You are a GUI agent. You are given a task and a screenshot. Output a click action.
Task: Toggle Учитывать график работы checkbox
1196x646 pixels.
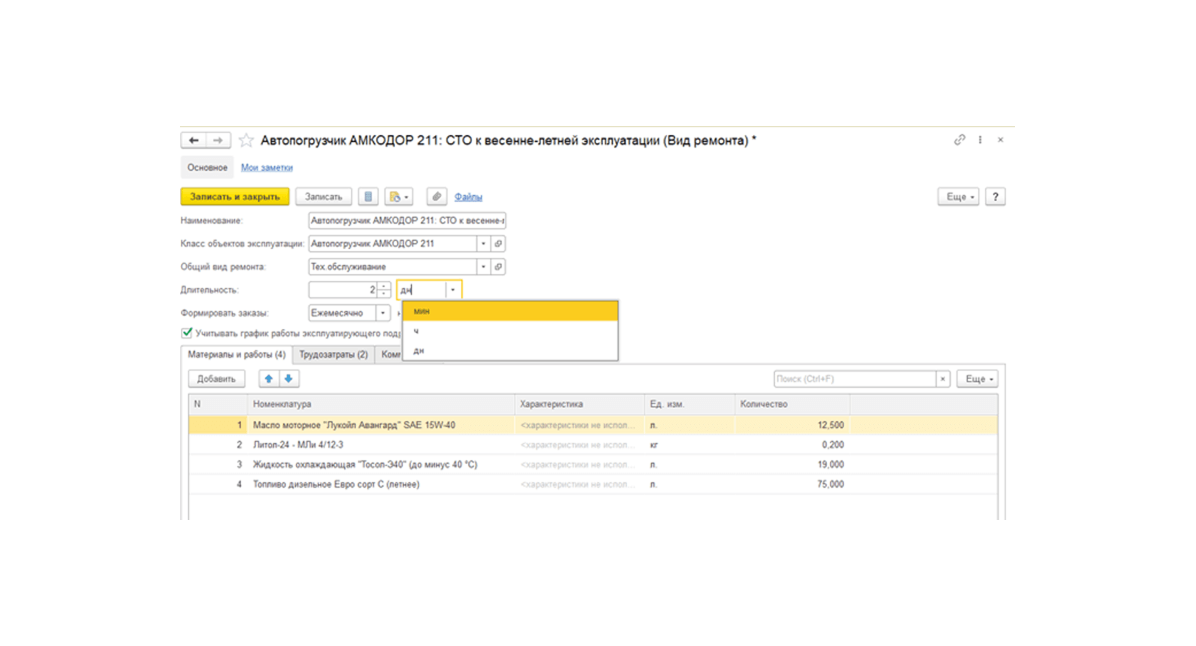[187, 333]
